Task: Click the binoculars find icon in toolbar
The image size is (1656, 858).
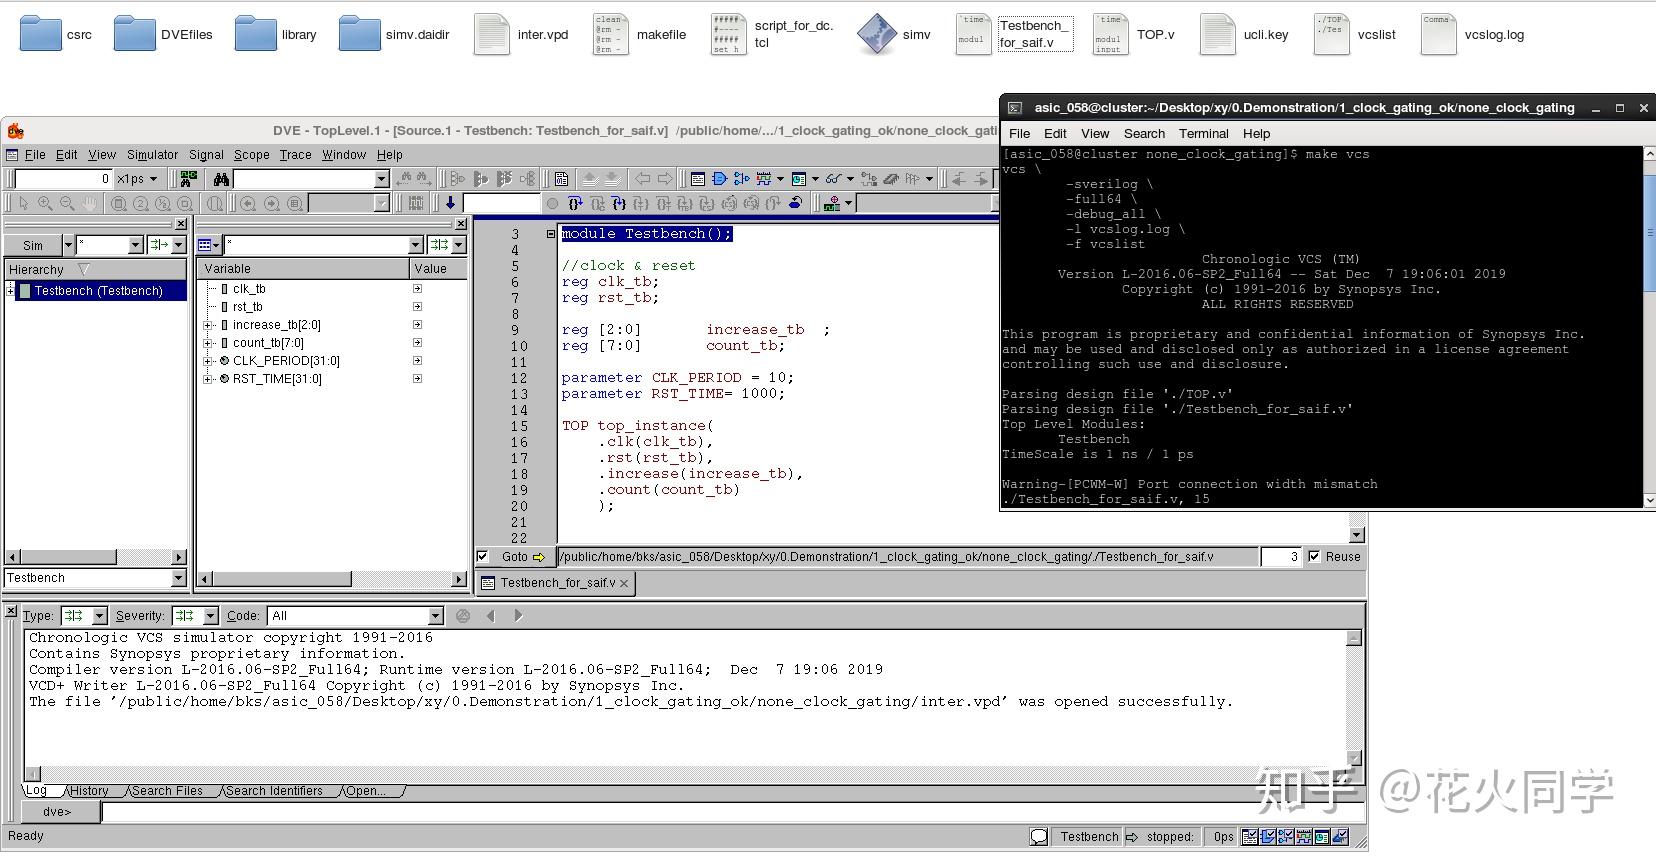Action: 221,179
